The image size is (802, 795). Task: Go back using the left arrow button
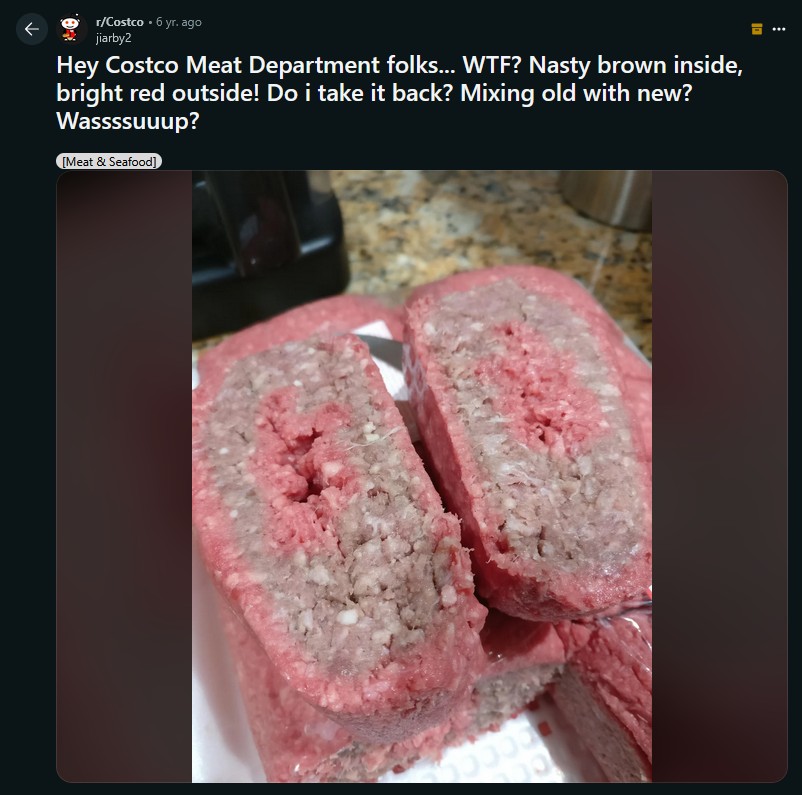pos(32,29)
